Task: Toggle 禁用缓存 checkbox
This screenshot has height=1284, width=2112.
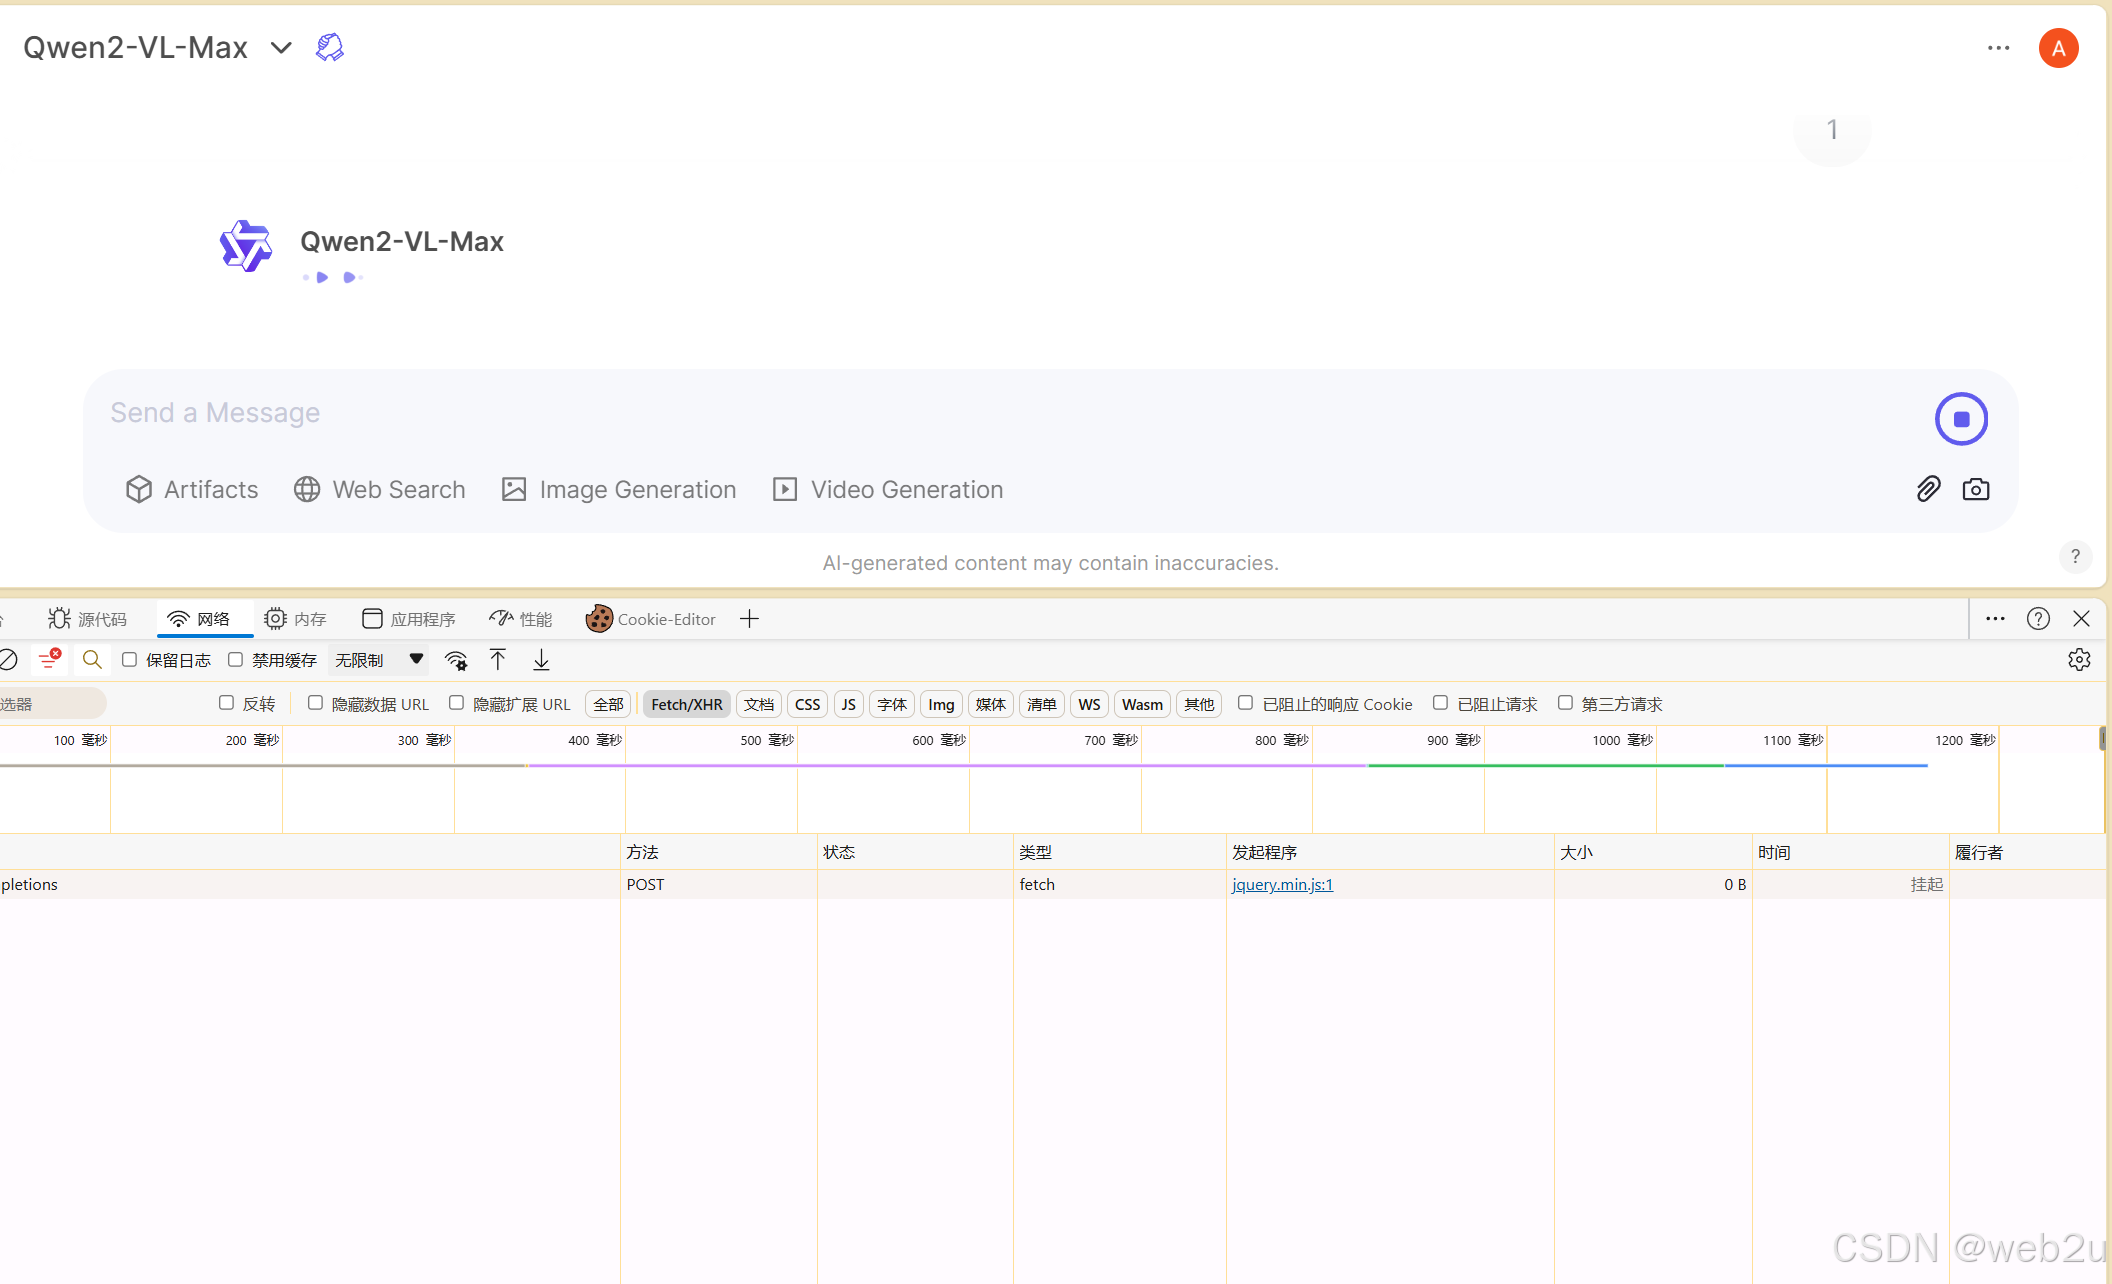Action: [x=235, y=660]
